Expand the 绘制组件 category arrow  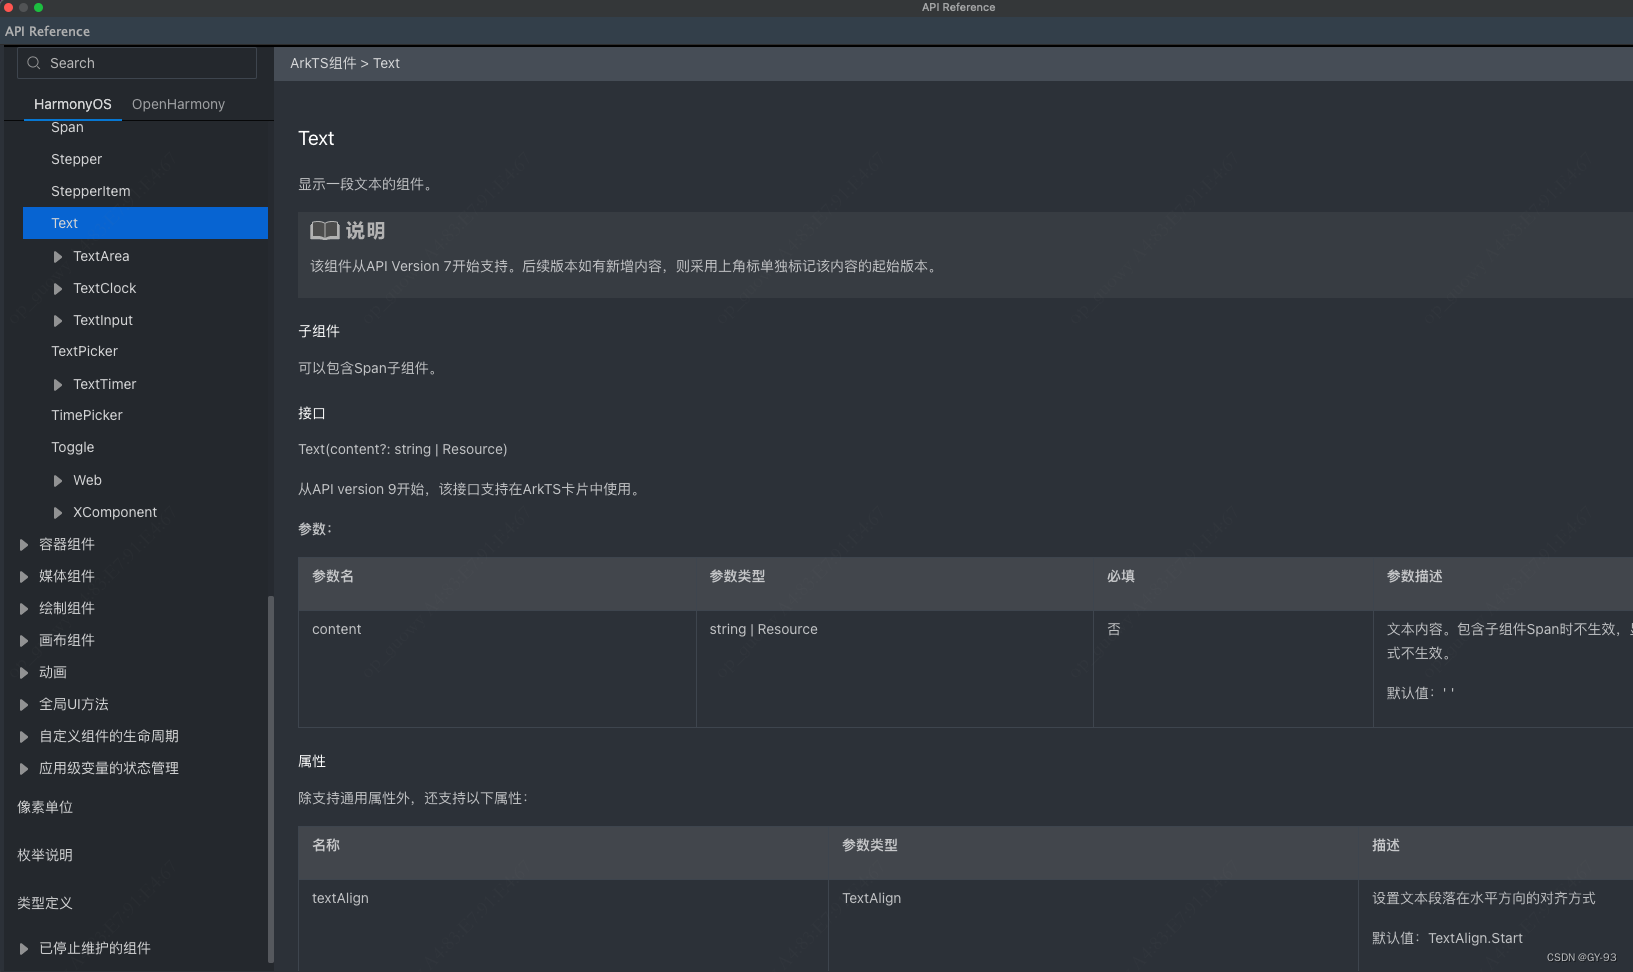tap(24, 609)
